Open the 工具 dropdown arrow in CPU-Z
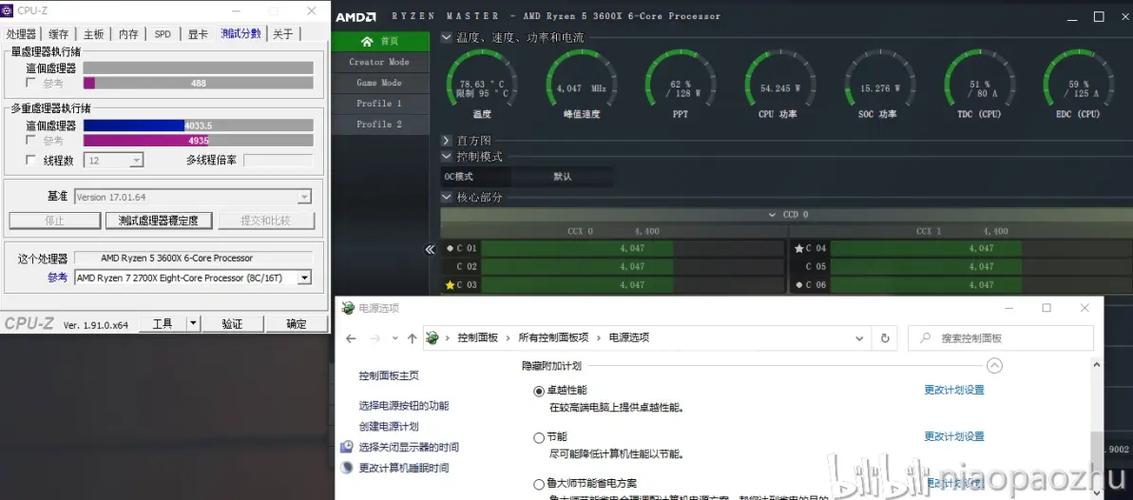 pyautogui.click(x=193, y=324)
